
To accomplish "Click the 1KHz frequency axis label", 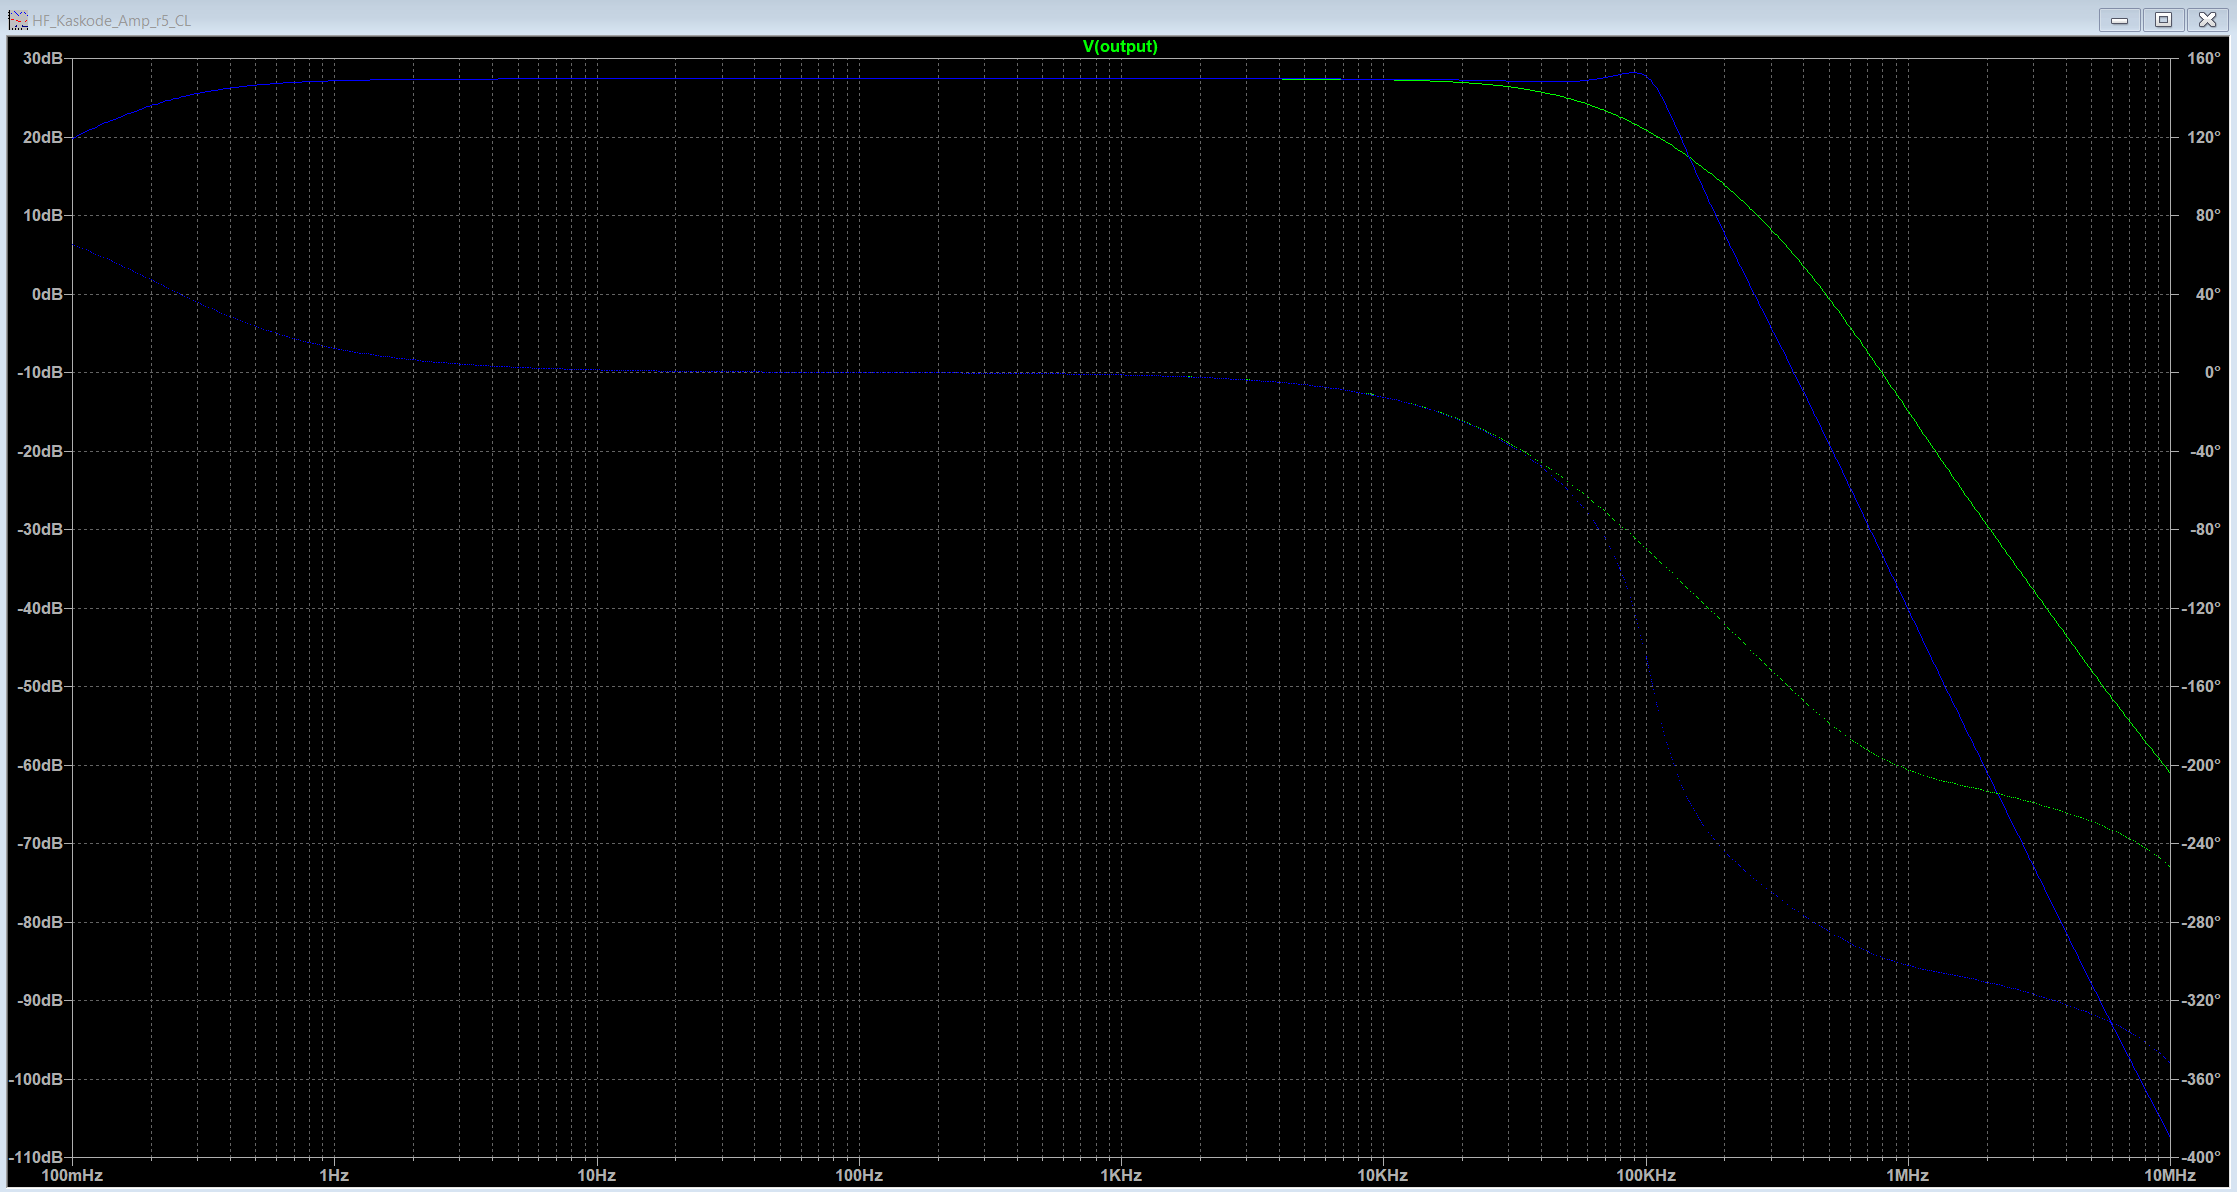I will click(x=1121, y=1175).
